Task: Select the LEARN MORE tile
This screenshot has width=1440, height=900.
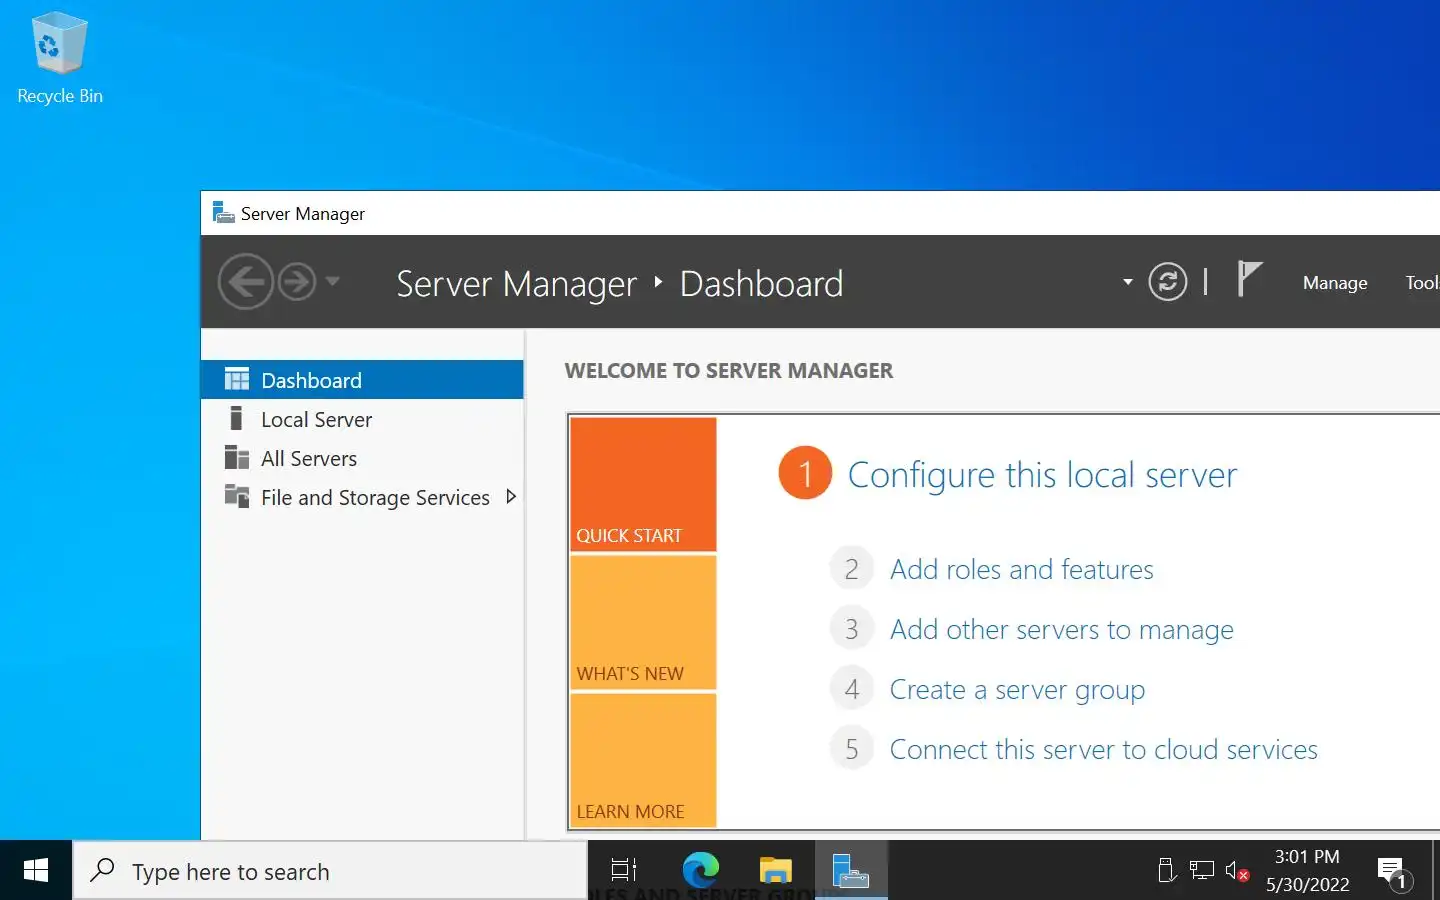Action: (x=643, y=760)
